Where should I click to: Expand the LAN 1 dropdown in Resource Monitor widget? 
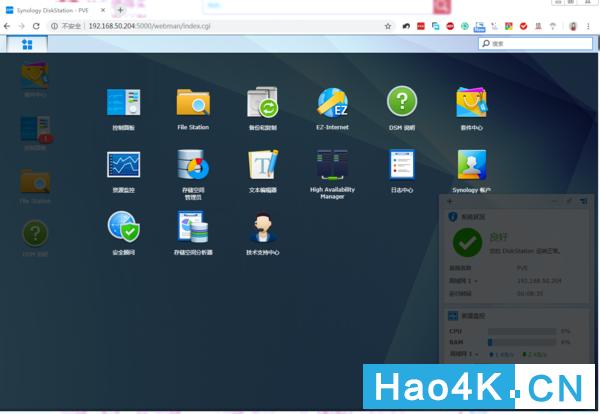point(476,354)
